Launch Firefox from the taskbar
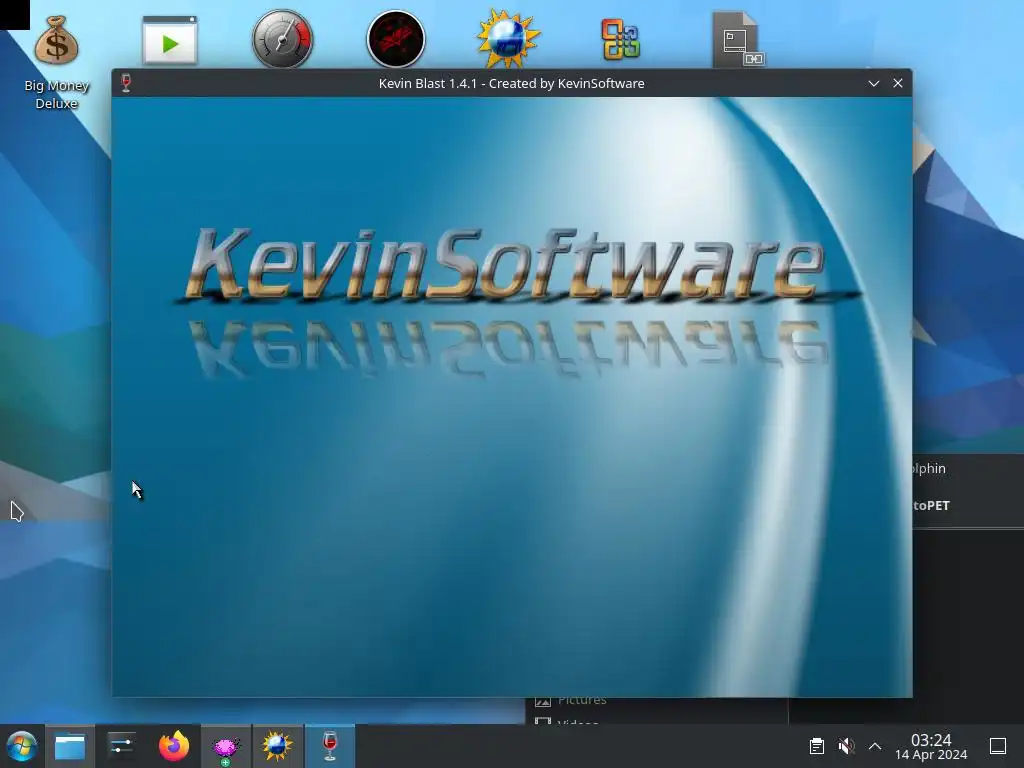The image size is (1024, 768). tap(174, 746)
